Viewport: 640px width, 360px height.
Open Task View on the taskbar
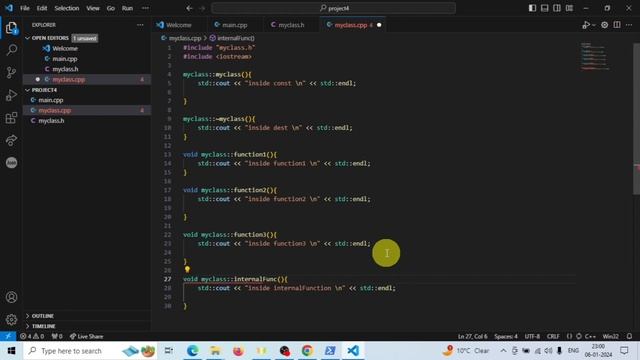(169, 351)
